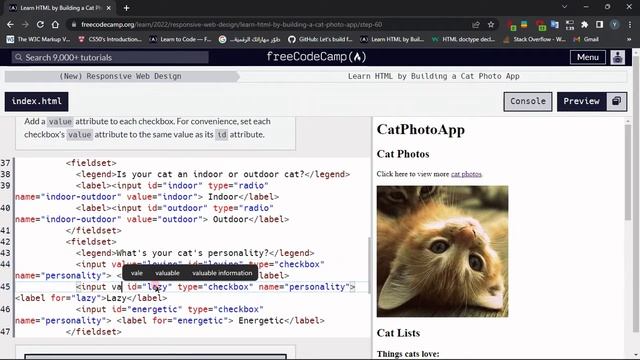Click the lock site info icon
Image resolution: width=640 pixels, height=360 pixels.
click(x=74, y=24)
